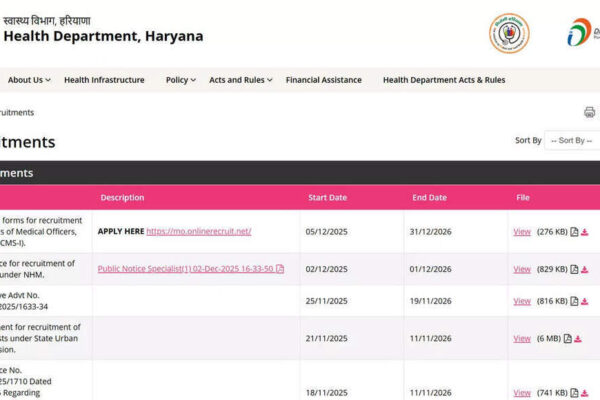This screenshot has width=600, height=400.
Task: View the file dated 05/12/2025
Action: [522, 232]
